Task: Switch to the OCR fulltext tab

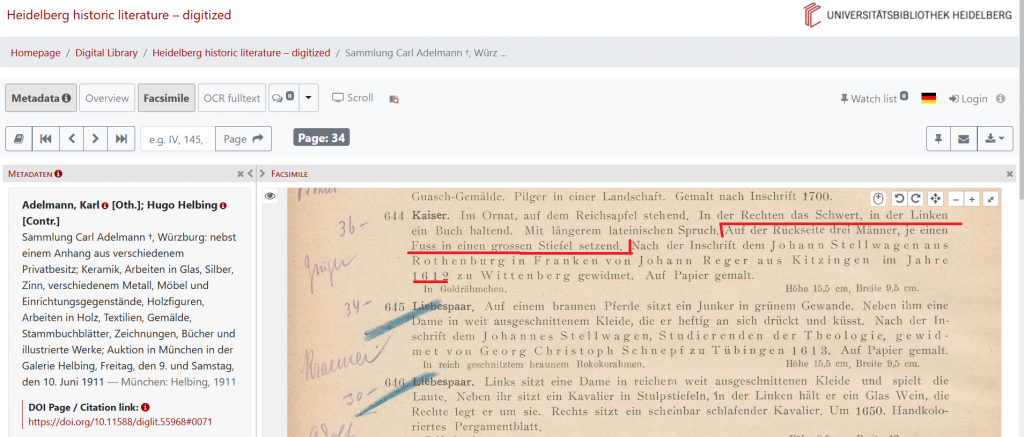Action: [x=231, y=98]
